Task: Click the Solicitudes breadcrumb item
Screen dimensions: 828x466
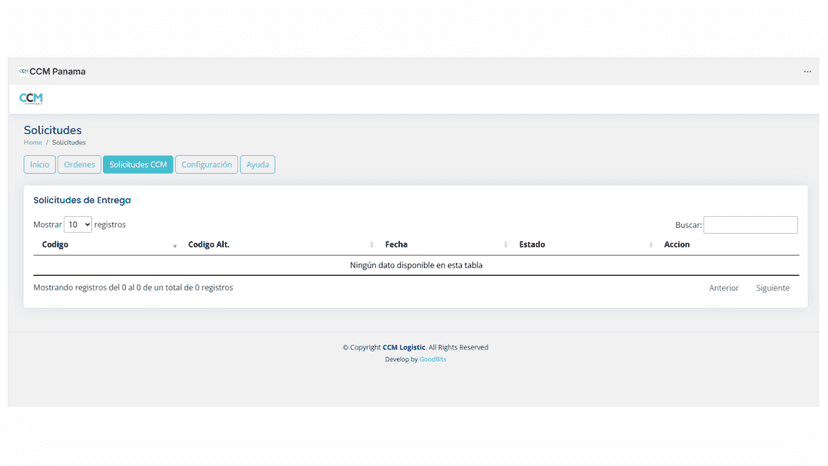Action: [69, 143]
